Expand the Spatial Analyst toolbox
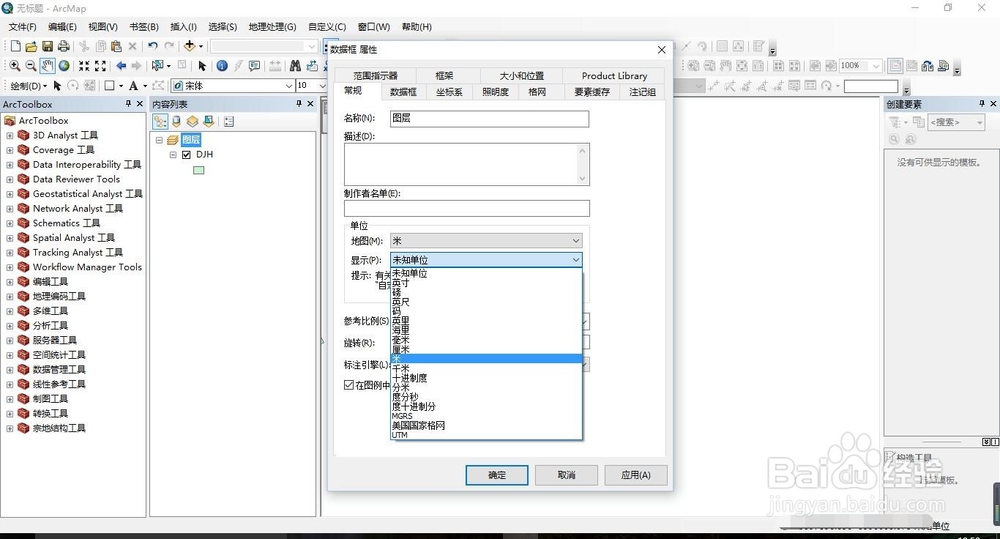 [x=10, y=238]
